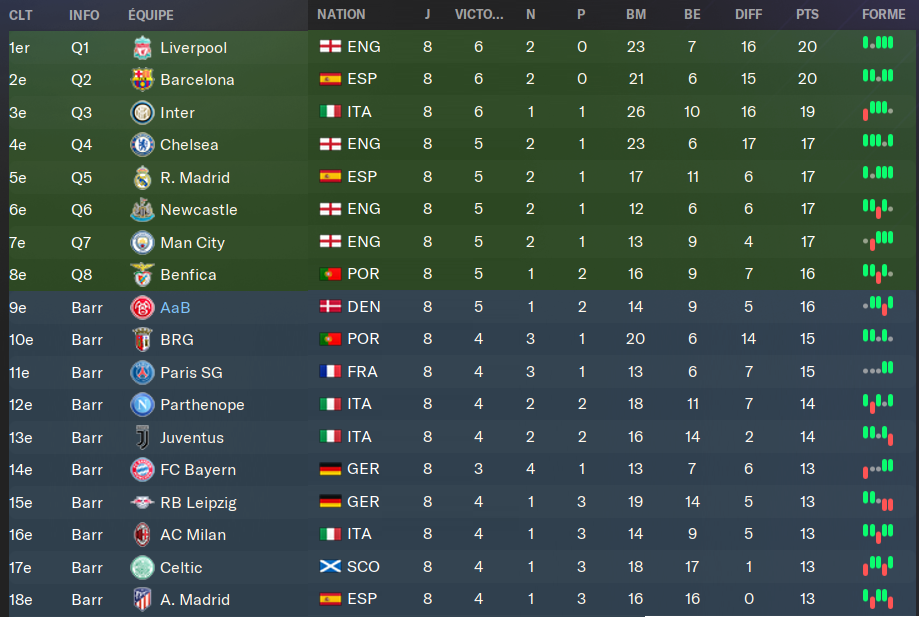The image size is (919, 617).
Task: Click the Denmark flag in AaB row
Action: click(329, 307)
